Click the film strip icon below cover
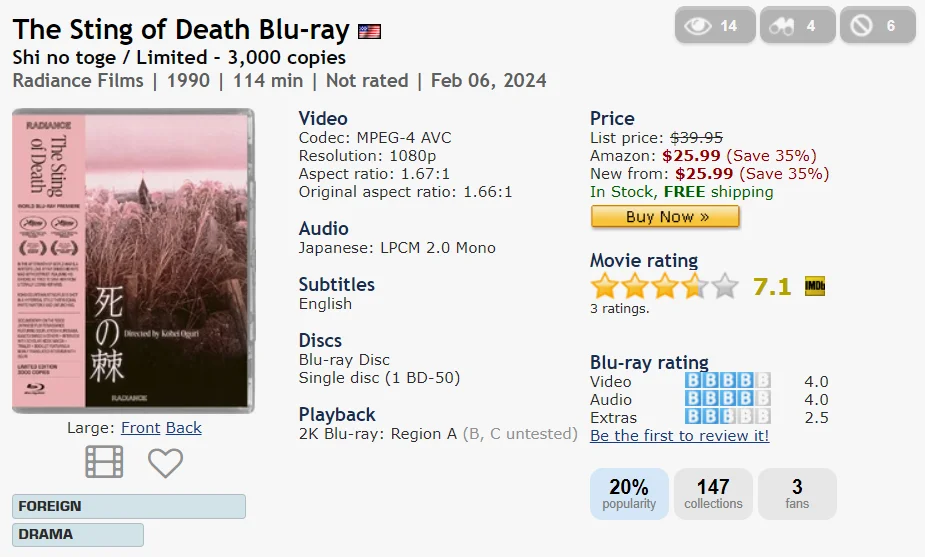The image size is (925, 557). click(x=104, y=461)
